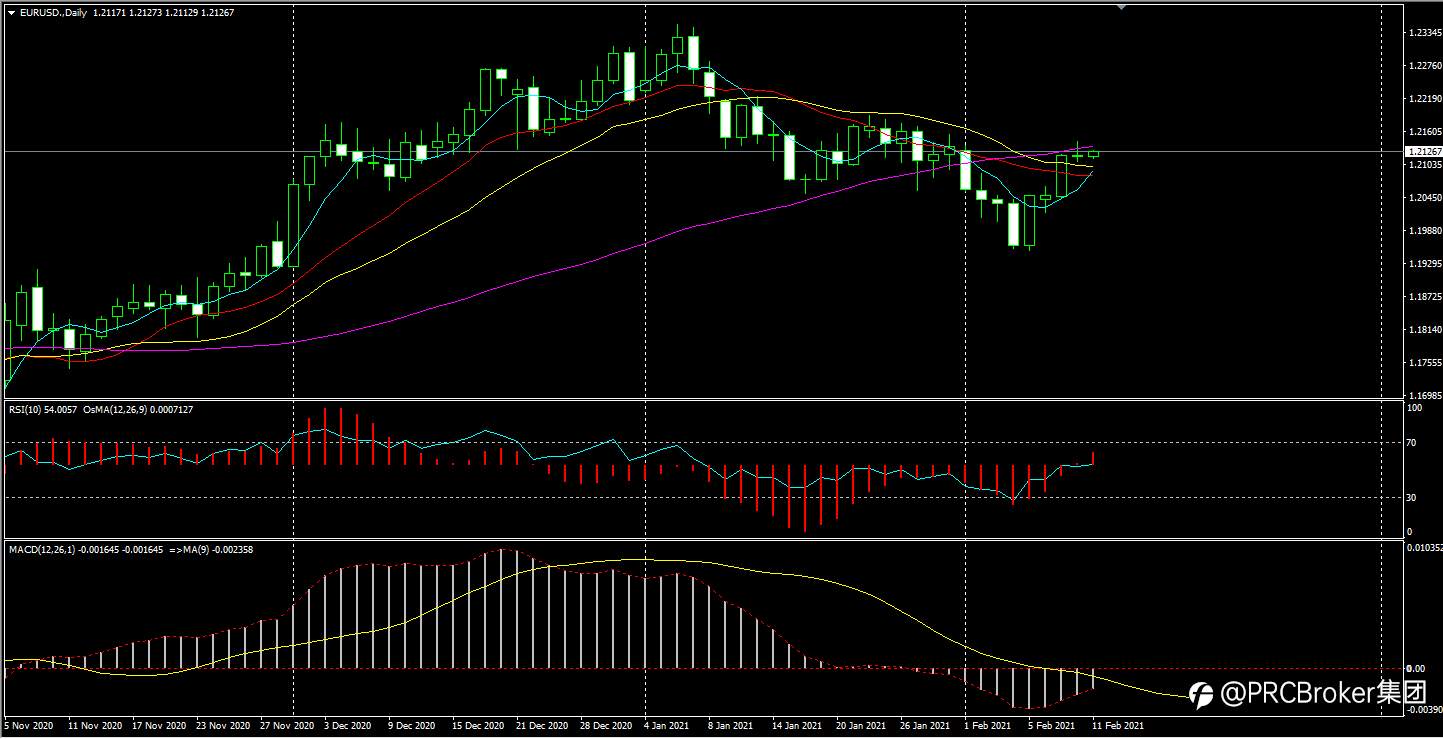Image resolution: width=1443 pixels, height=739 pixels.
Task: Click the 20 Jan 2021 date label
Action: 861,725
